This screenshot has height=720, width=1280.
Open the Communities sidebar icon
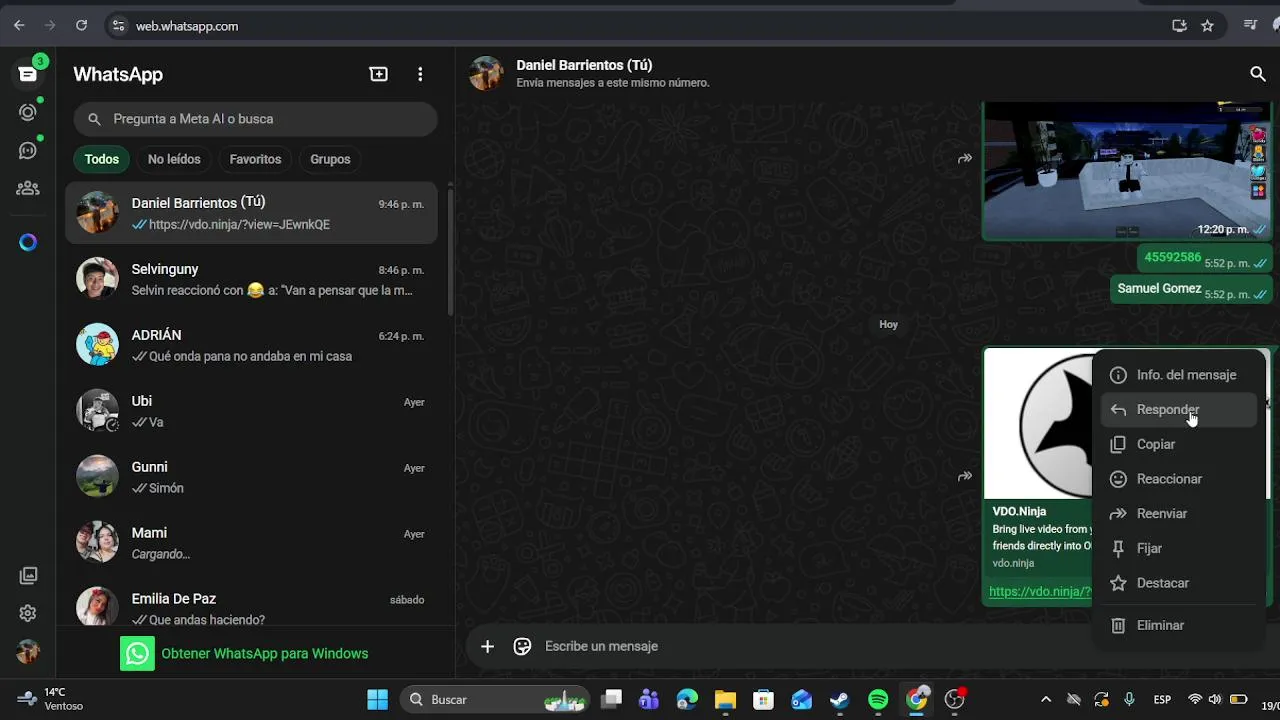[x=28, y=188]
